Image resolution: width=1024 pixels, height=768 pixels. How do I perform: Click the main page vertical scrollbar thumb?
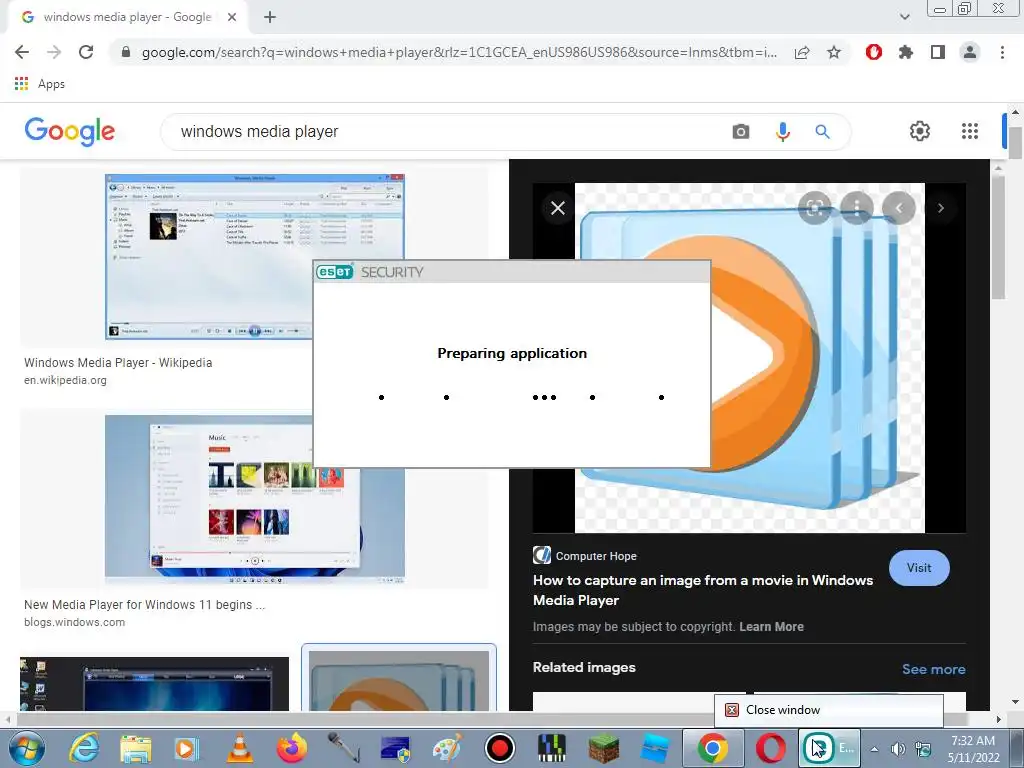point(1014,143)
